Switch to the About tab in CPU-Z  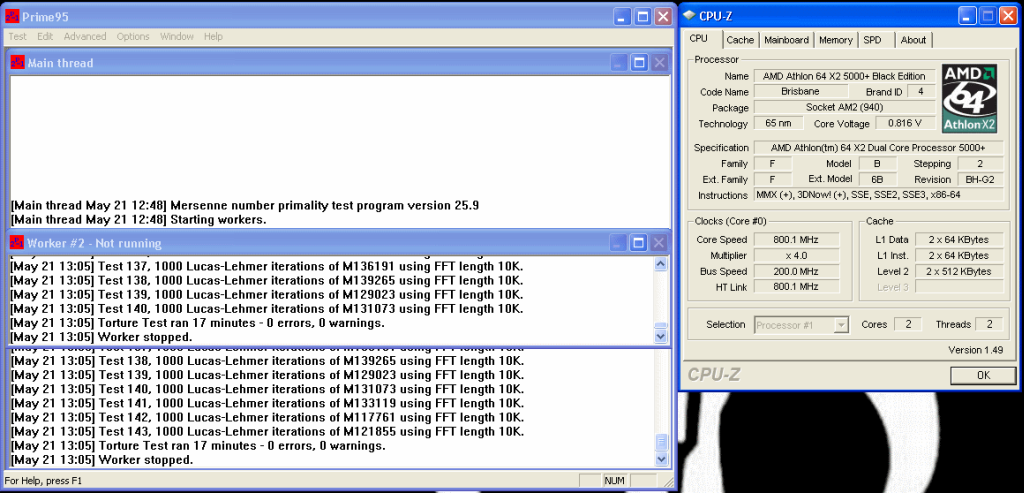tap(913, 40)
